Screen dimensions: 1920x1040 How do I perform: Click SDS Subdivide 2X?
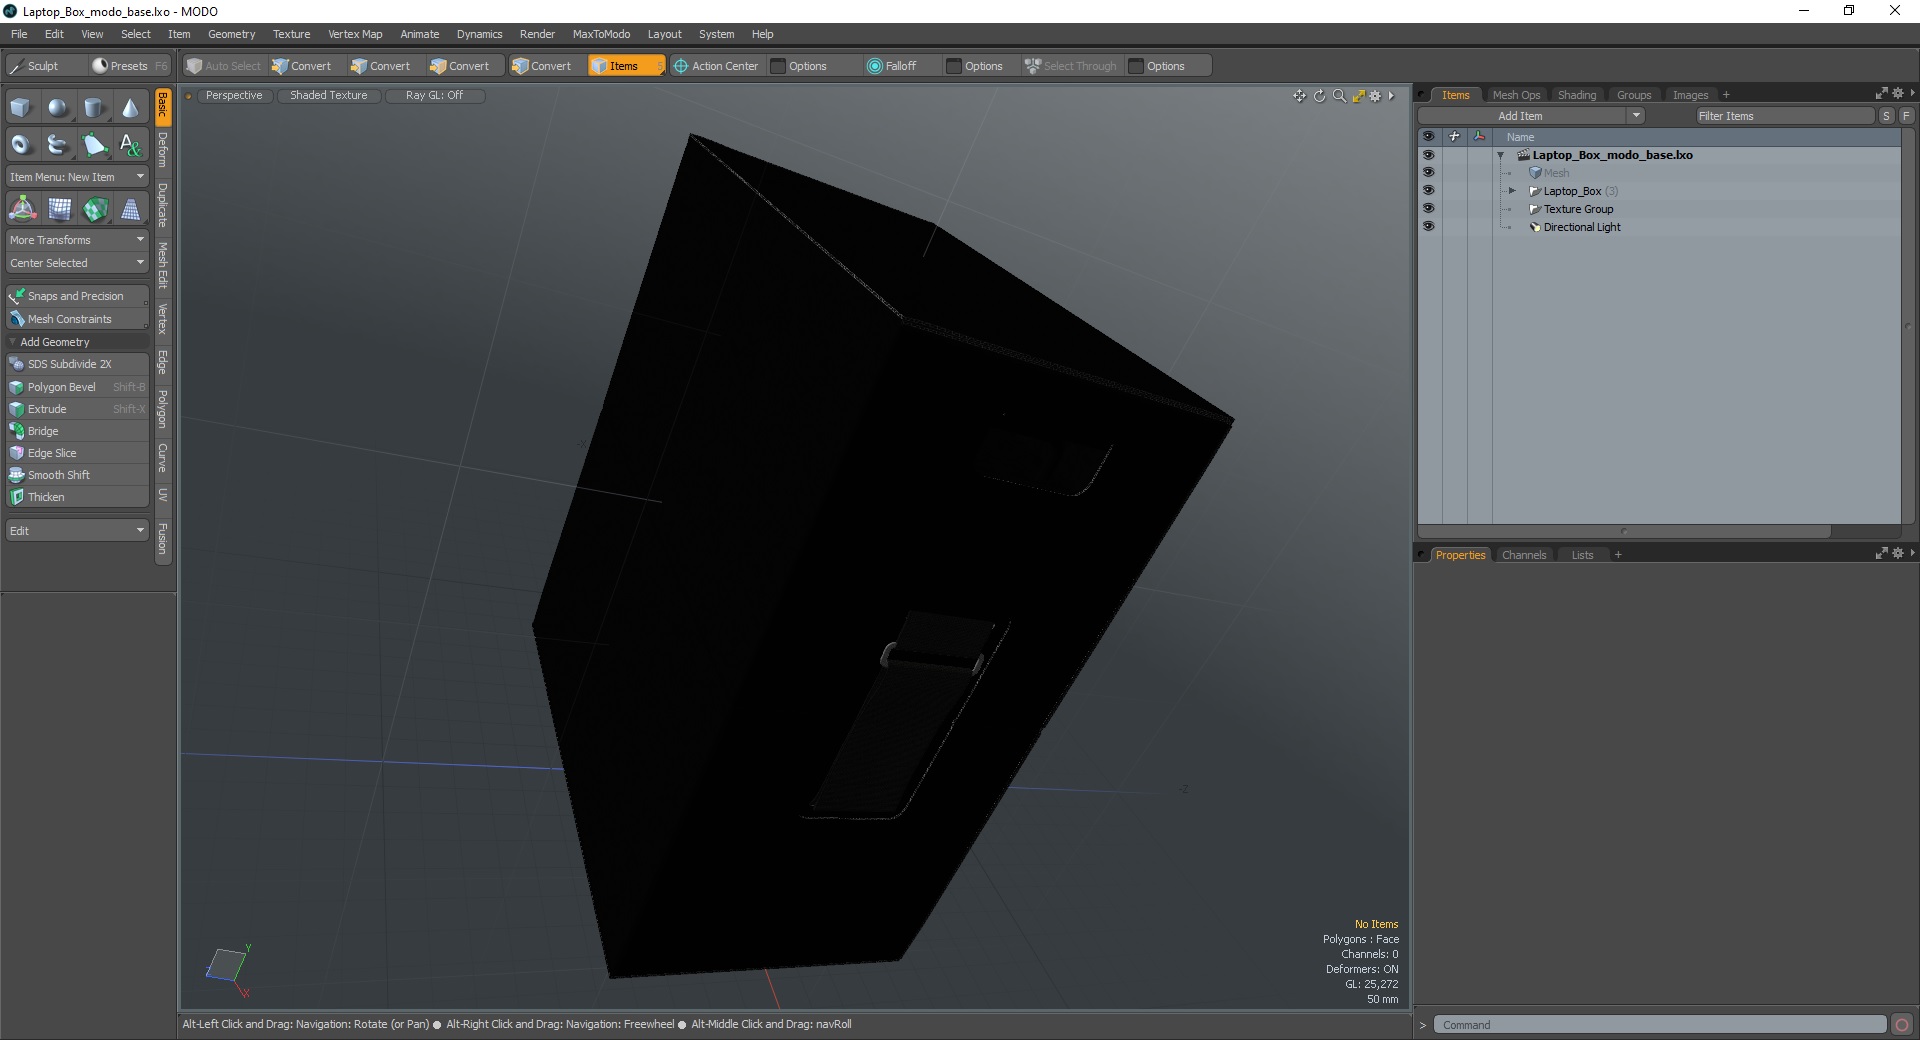click(77, 364)
